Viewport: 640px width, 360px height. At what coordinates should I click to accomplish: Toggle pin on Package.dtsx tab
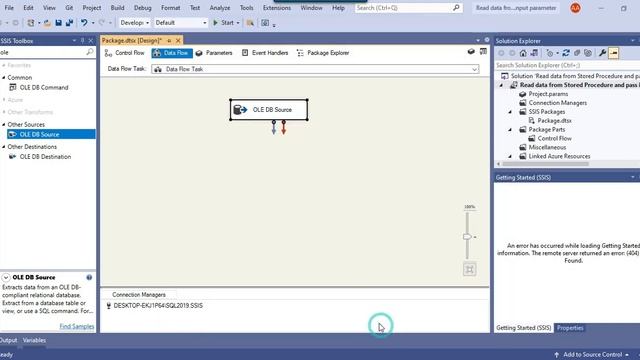(169, 41)
